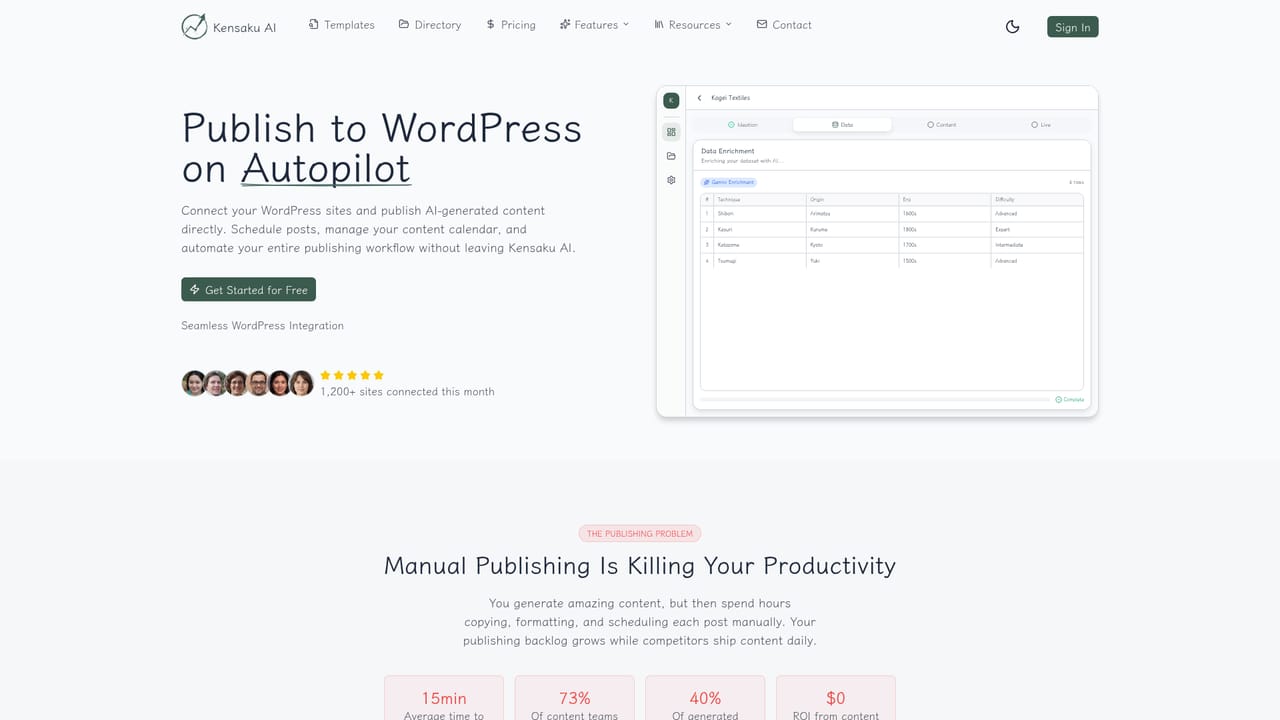Select the Katazome table cell
The height and width of the screenshot is (720, 1280).
[x=760, y=245]
